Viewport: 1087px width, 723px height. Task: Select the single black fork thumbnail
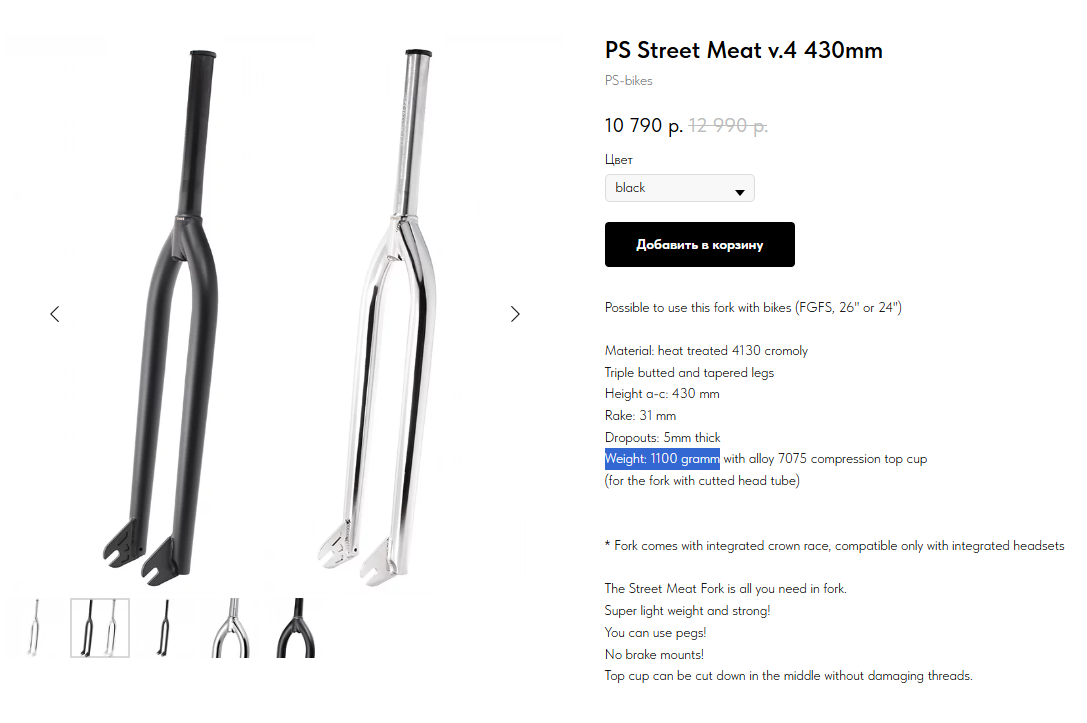coord(164,627)
